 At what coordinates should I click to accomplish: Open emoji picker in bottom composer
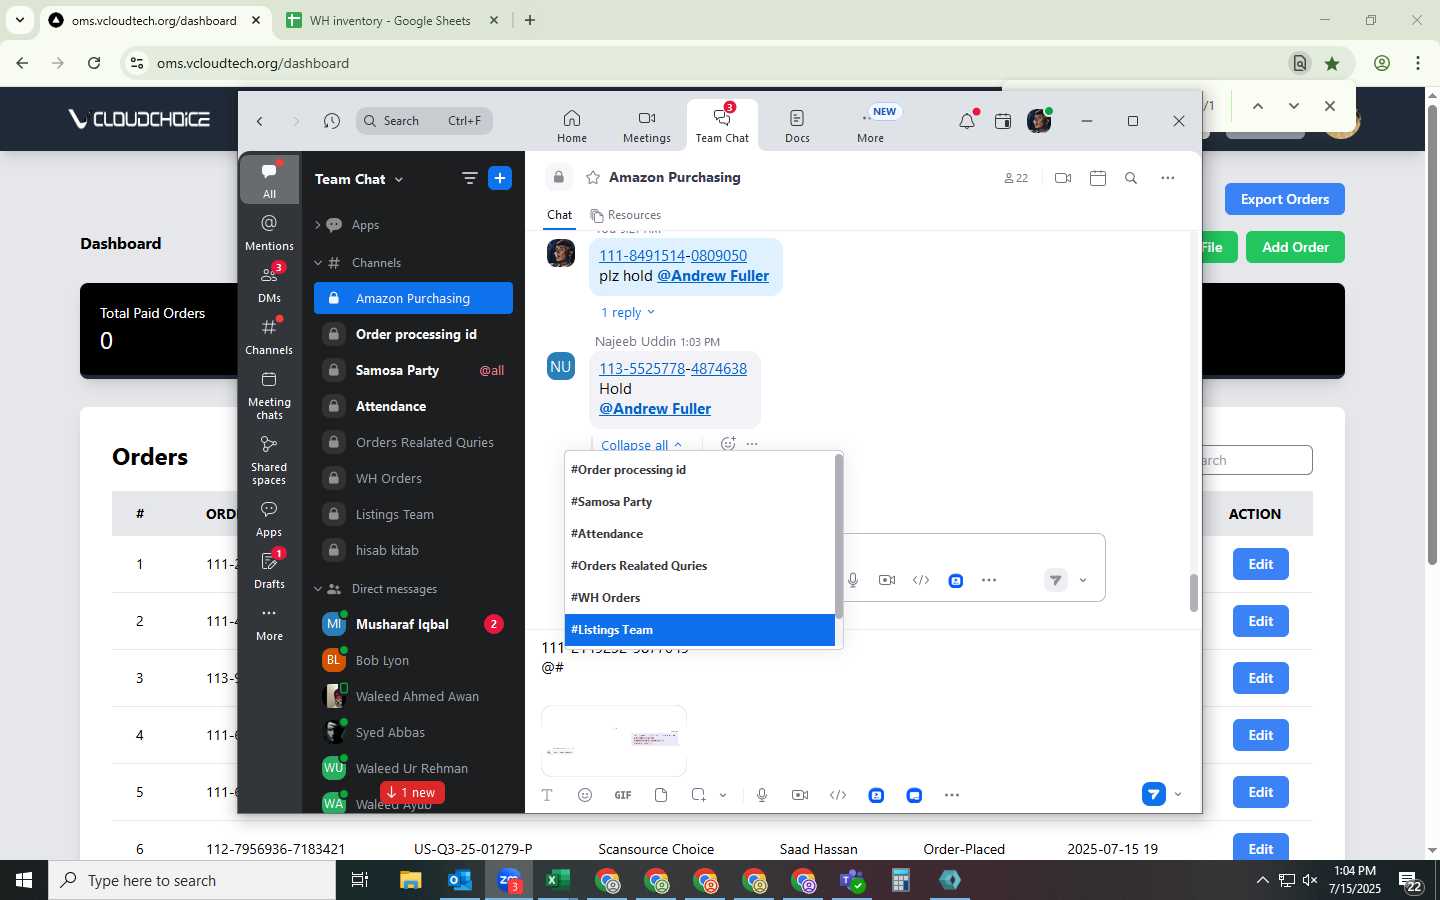(x=585, y=795)
